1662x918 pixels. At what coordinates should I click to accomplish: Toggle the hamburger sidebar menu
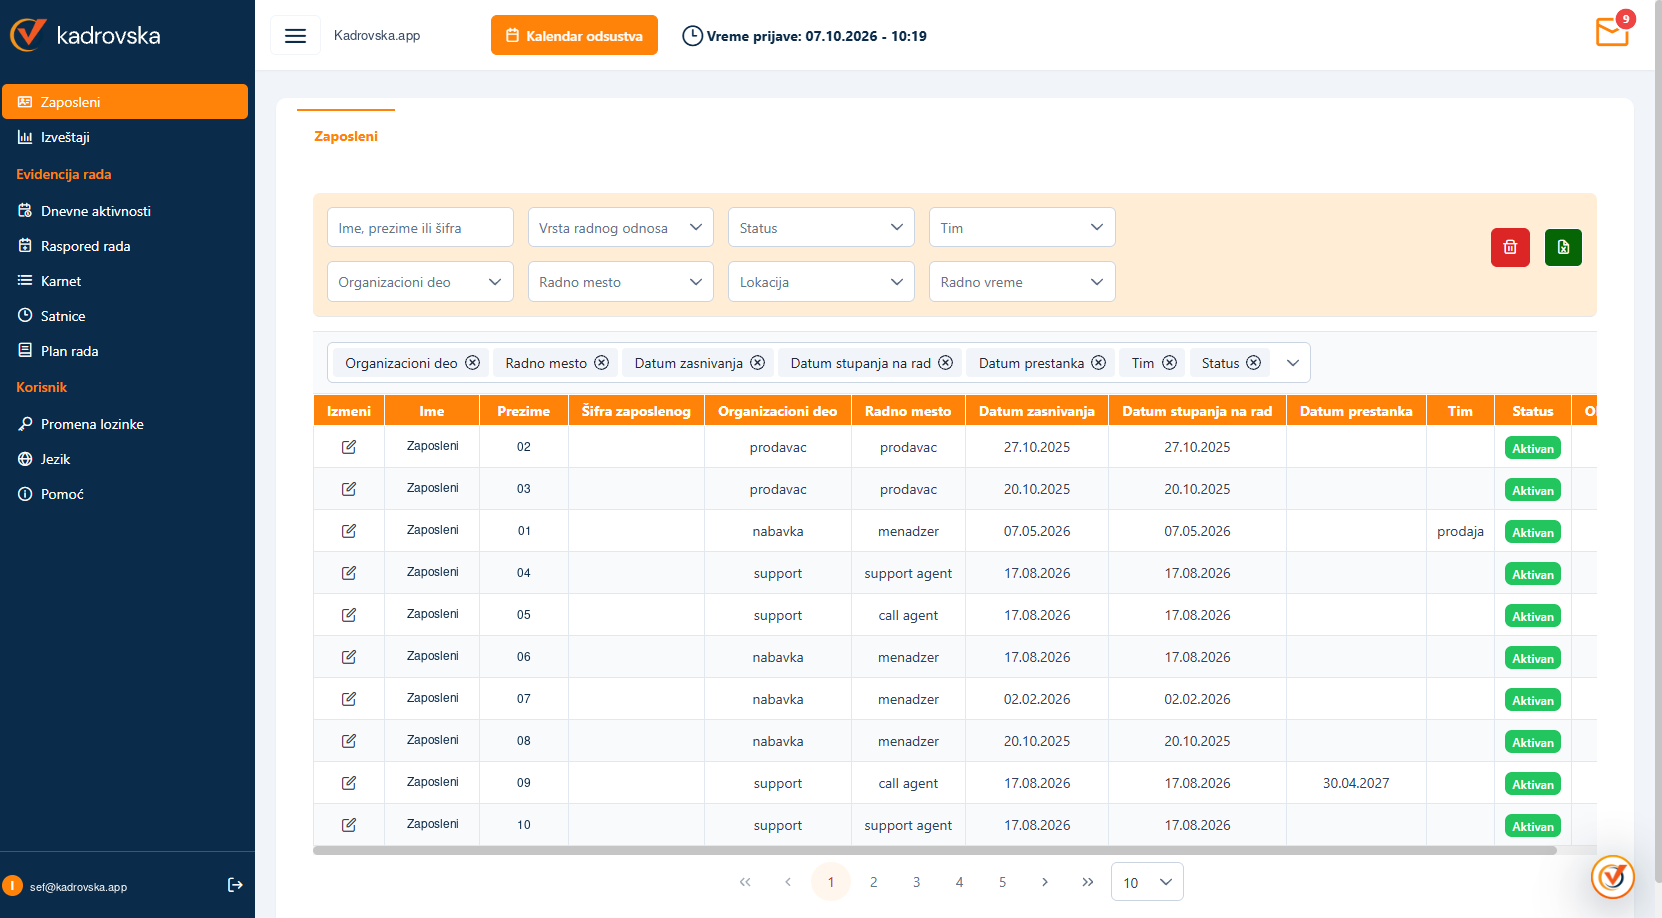point(295,36)
